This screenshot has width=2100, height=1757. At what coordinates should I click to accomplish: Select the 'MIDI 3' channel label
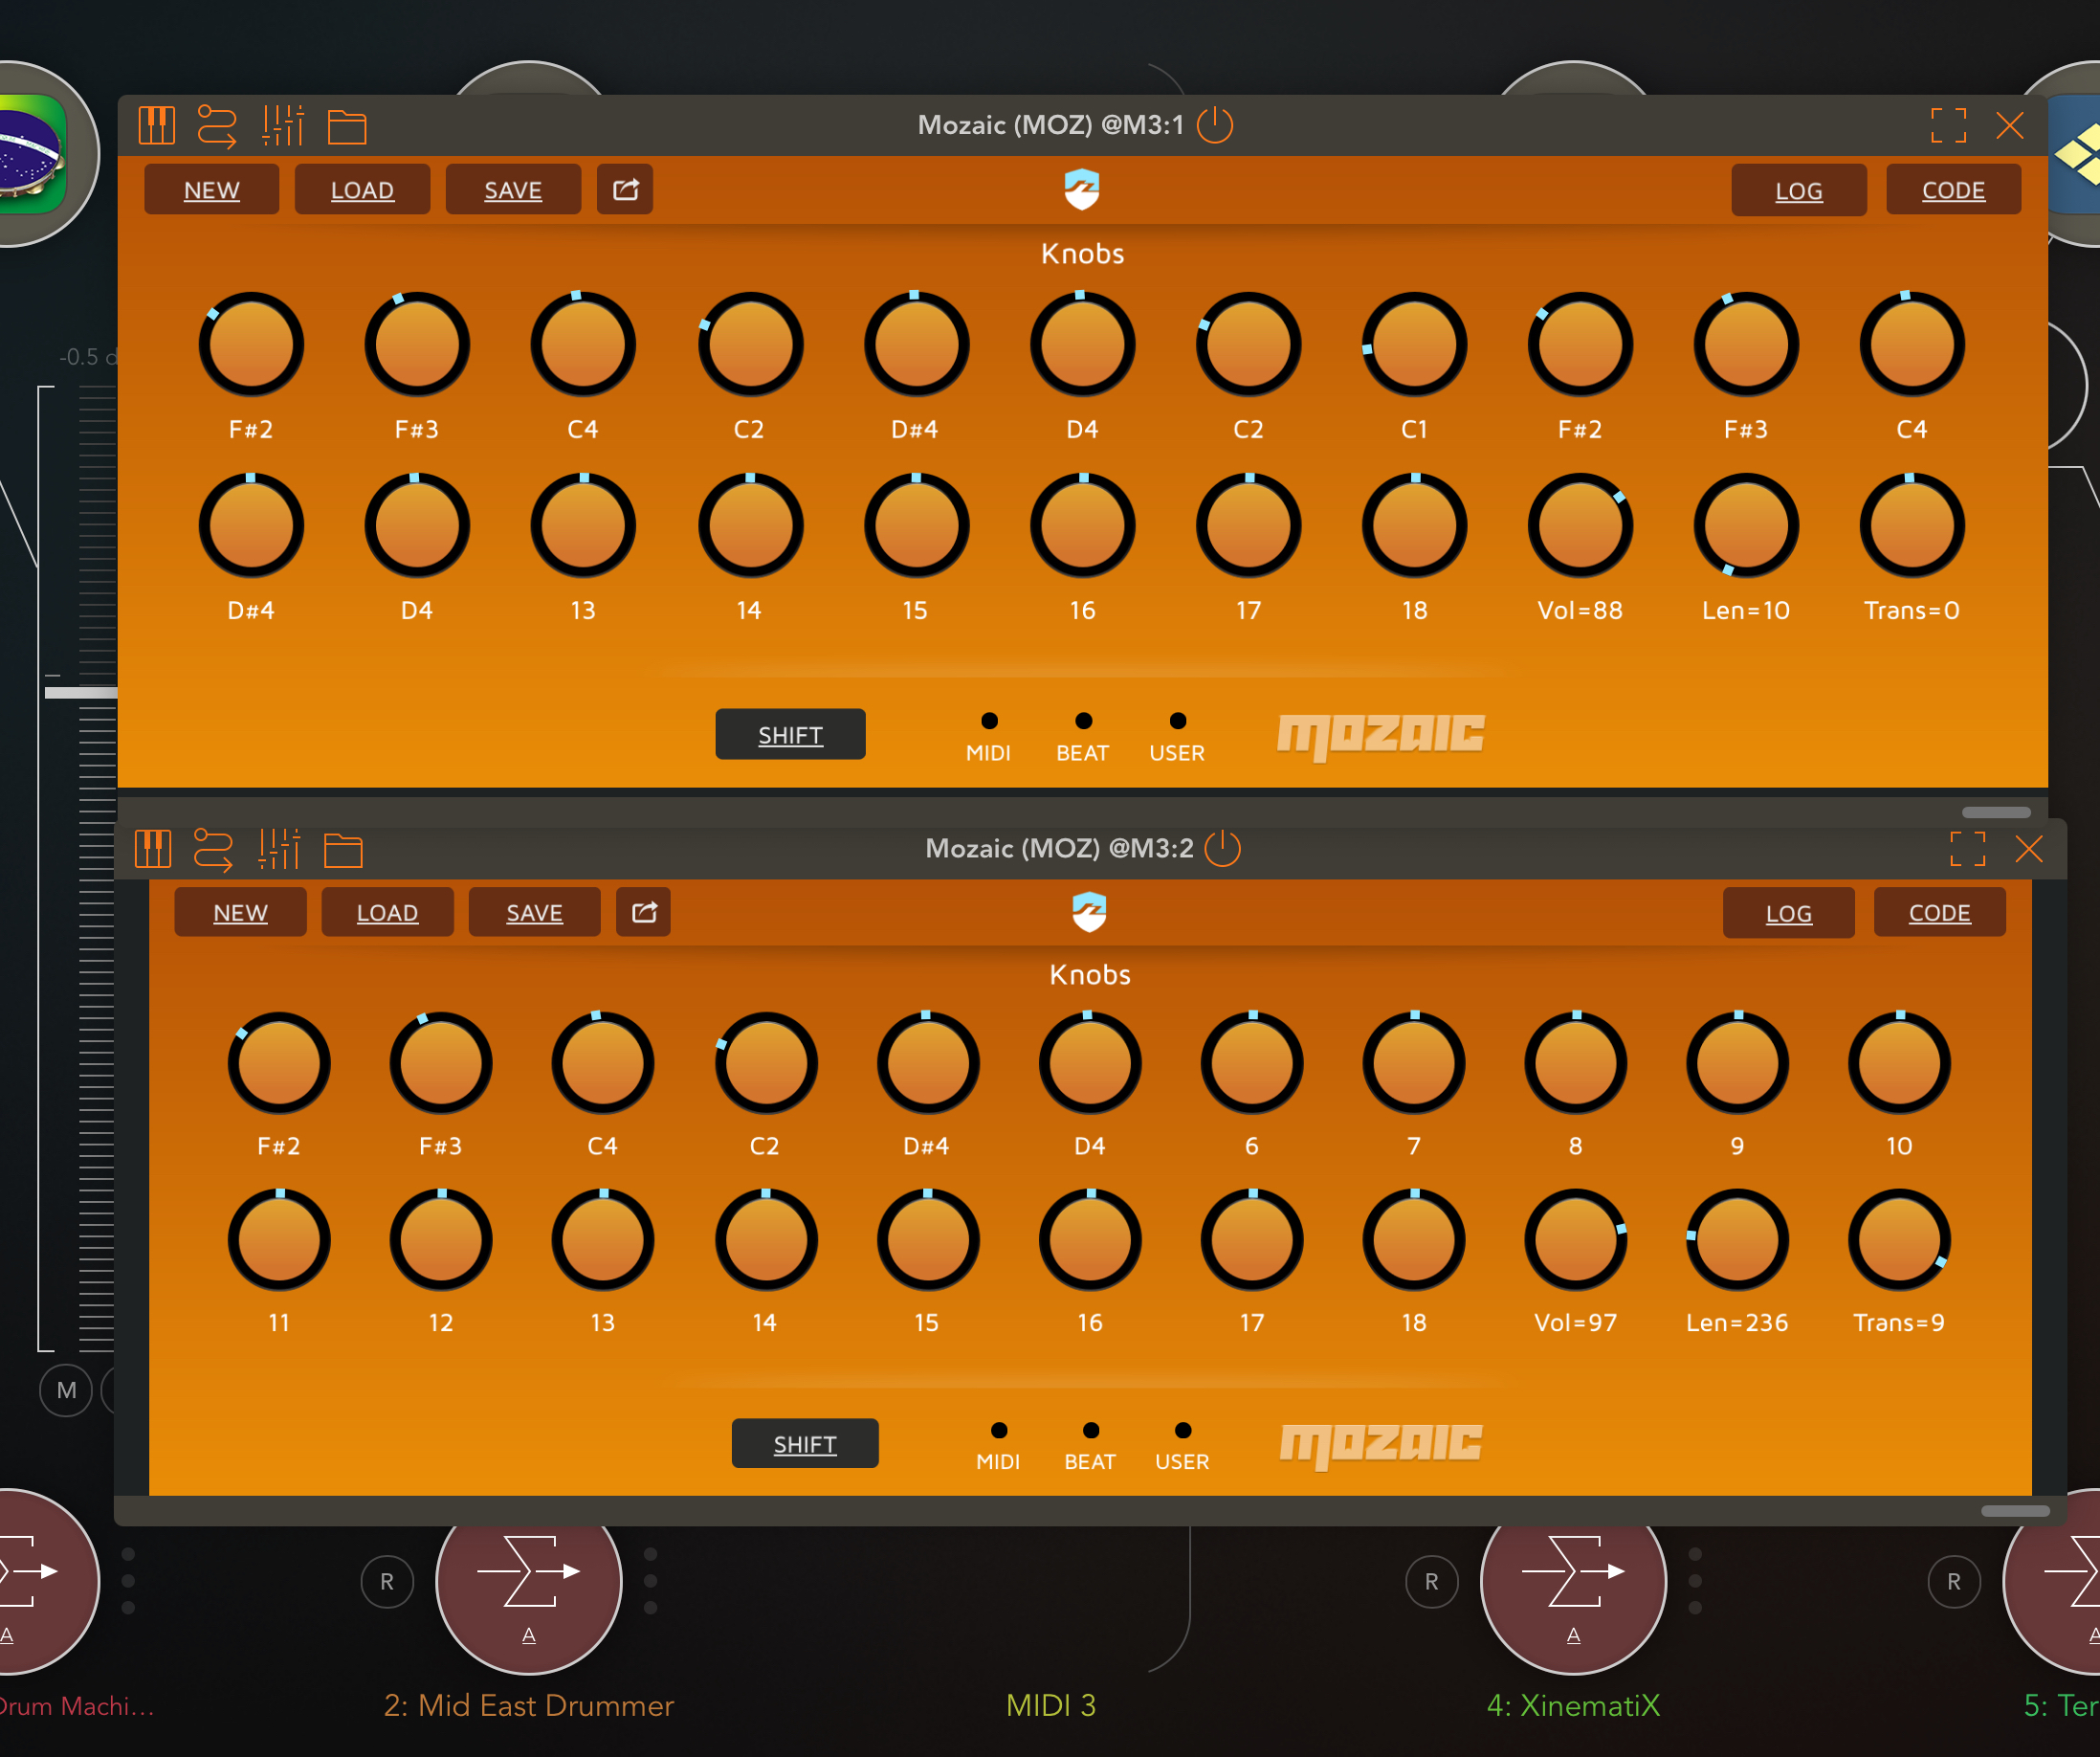[1051, 1705]
